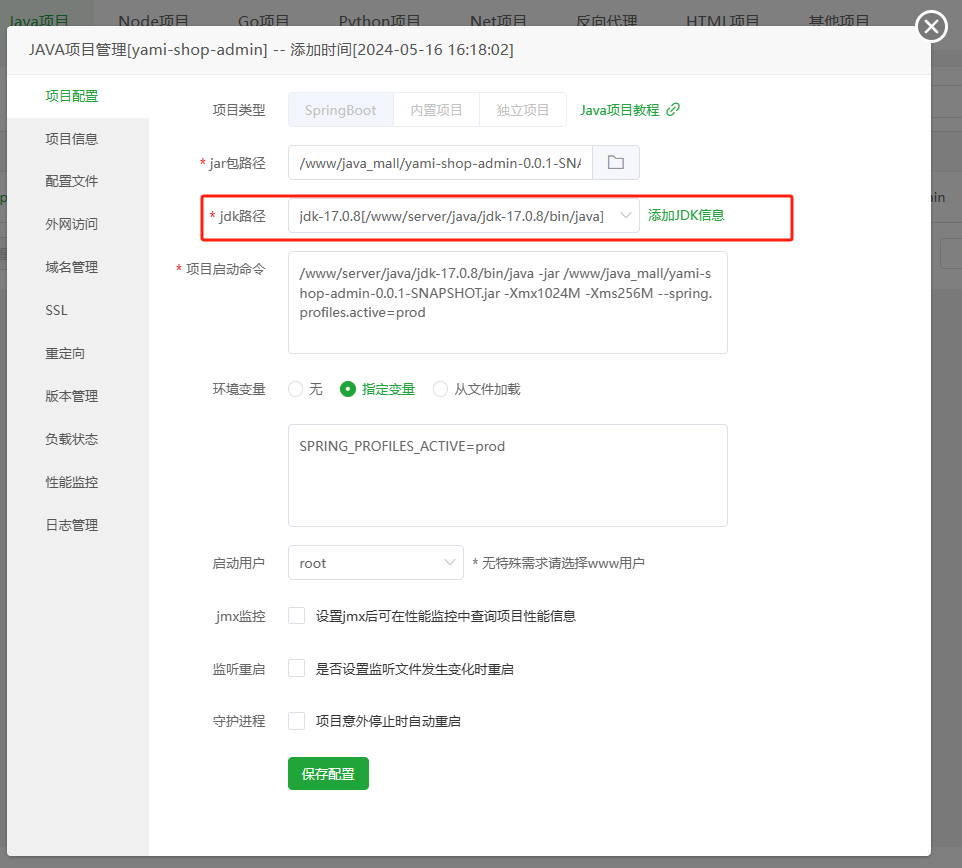Open 项目信息 in the sidebar
962x868 pixels.
72,139
